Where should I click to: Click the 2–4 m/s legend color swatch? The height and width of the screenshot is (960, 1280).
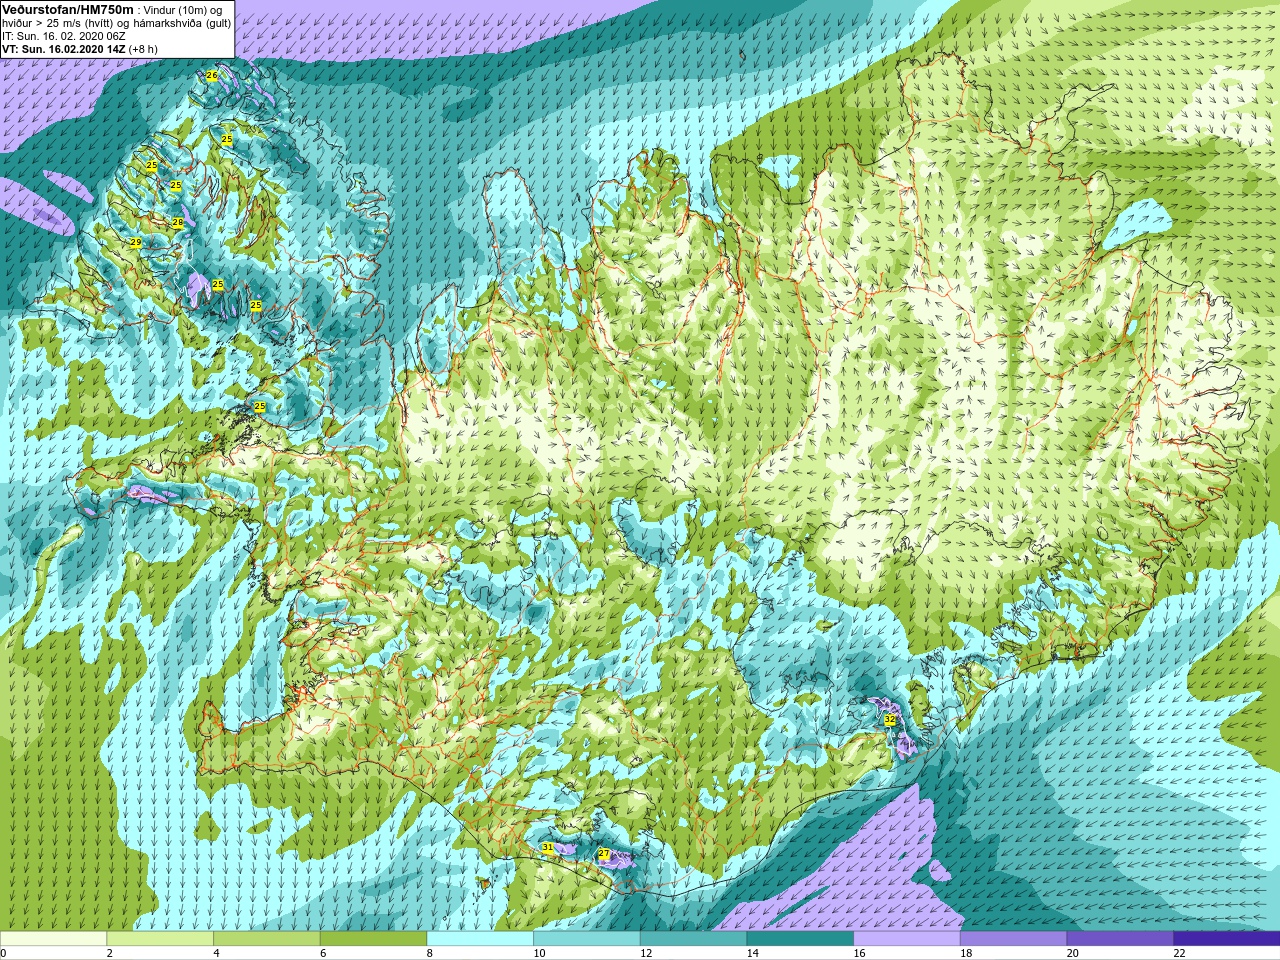pos(160,939)
